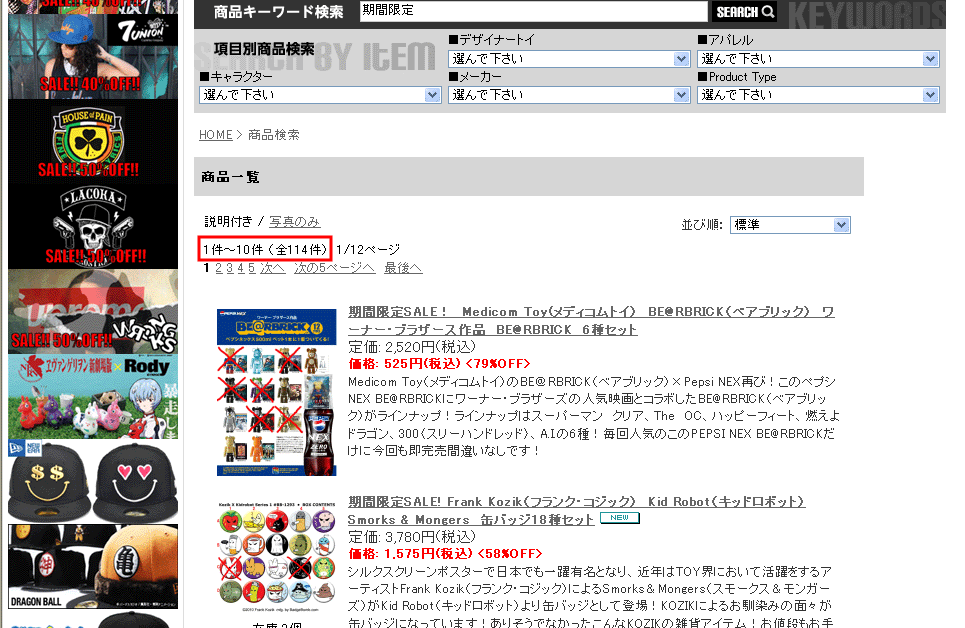
Task: Open the House of Pain SALE banner
Action: [93, 142]
